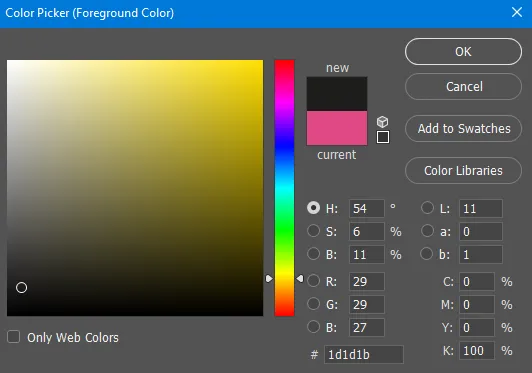Click the title "Color Picker (Foreground Color)"
532x373 pixels.
point(90,13)
